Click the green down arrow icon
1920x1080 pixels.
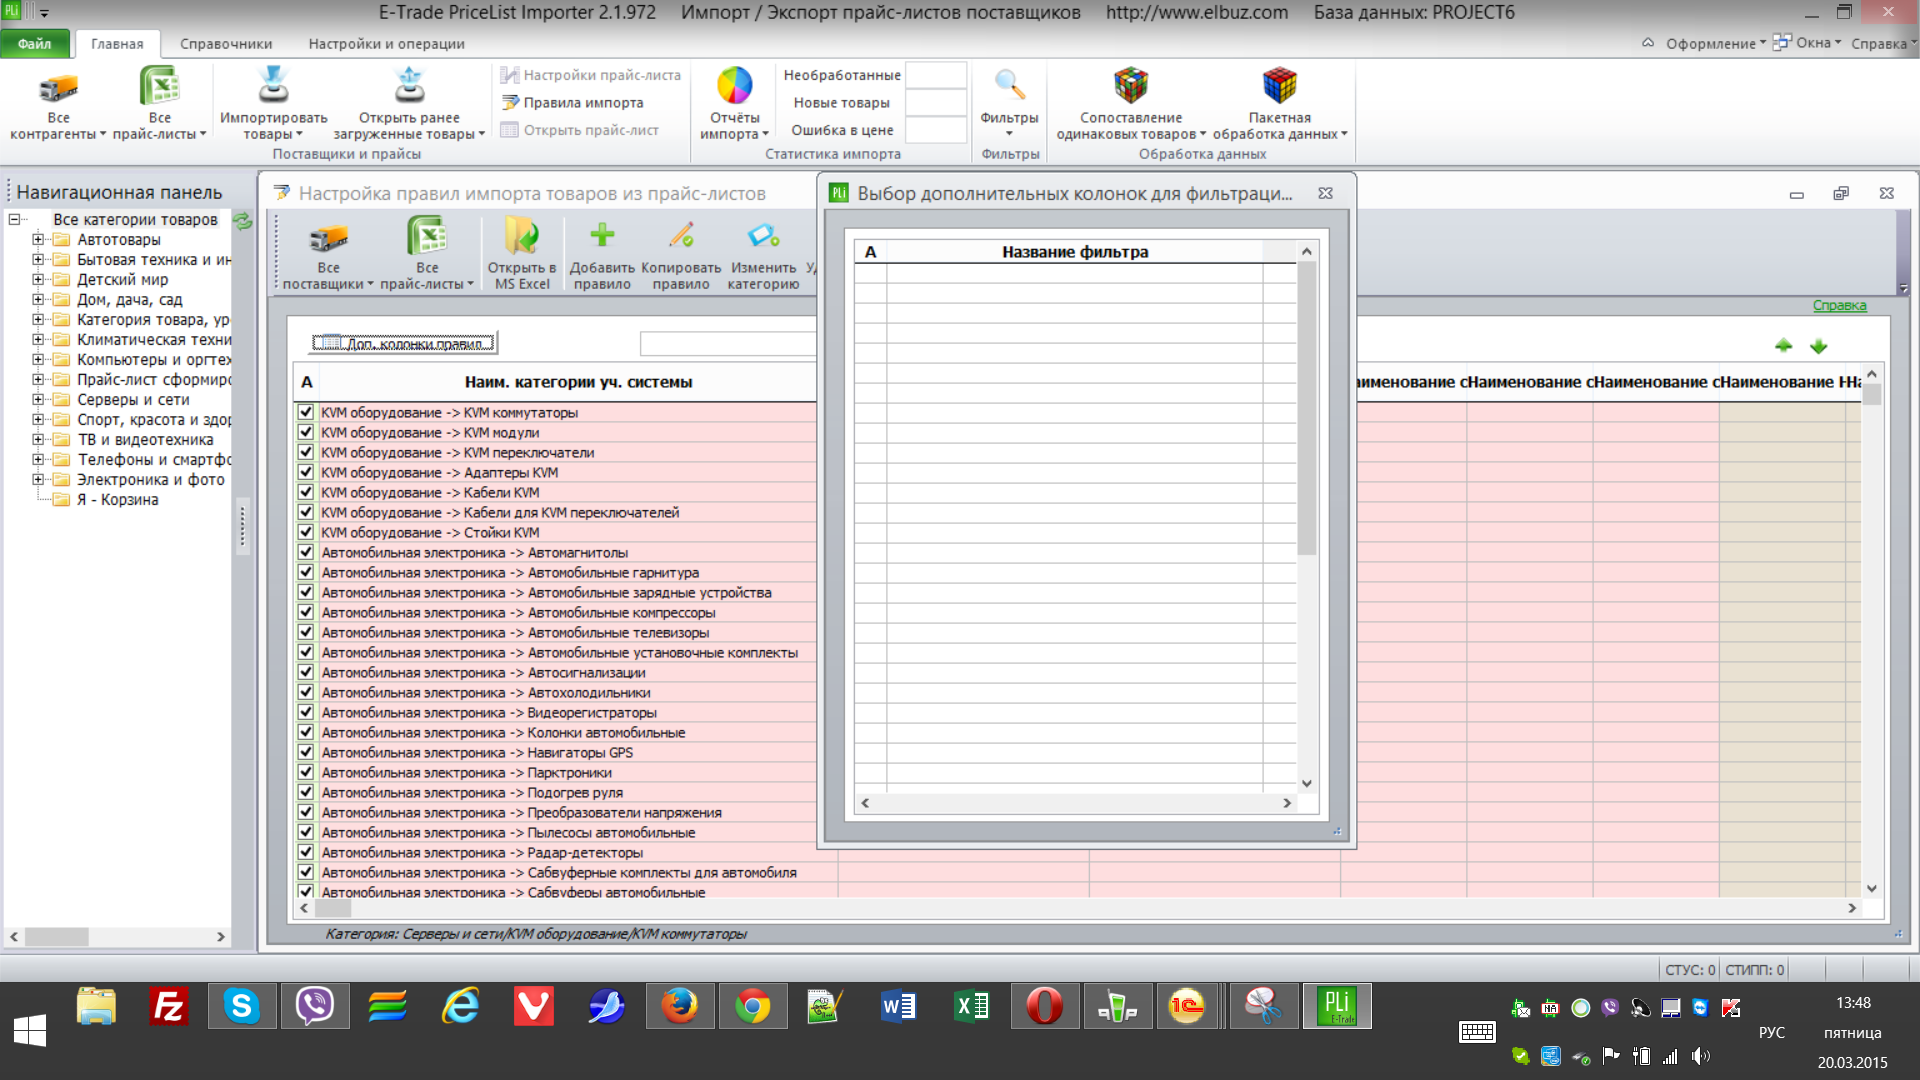pyautogui.click(x=1818, y=346)
